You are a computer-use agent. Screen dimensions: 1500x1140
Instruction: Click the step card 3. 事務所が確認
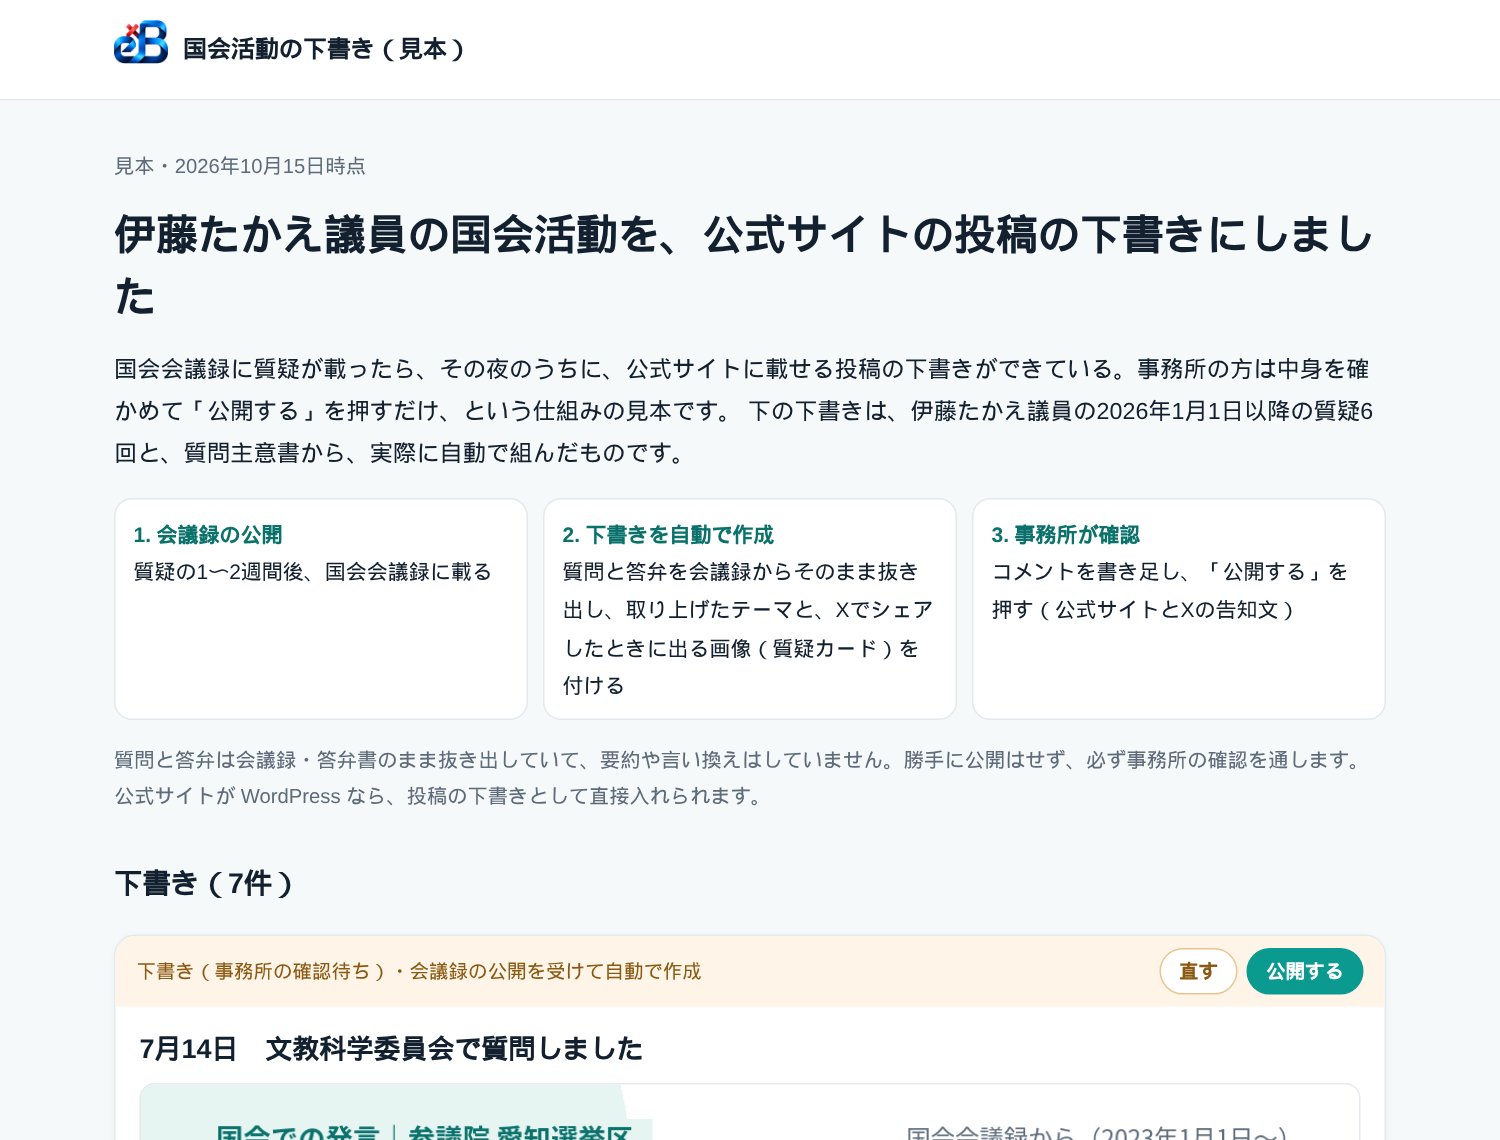coord(1179,609)
